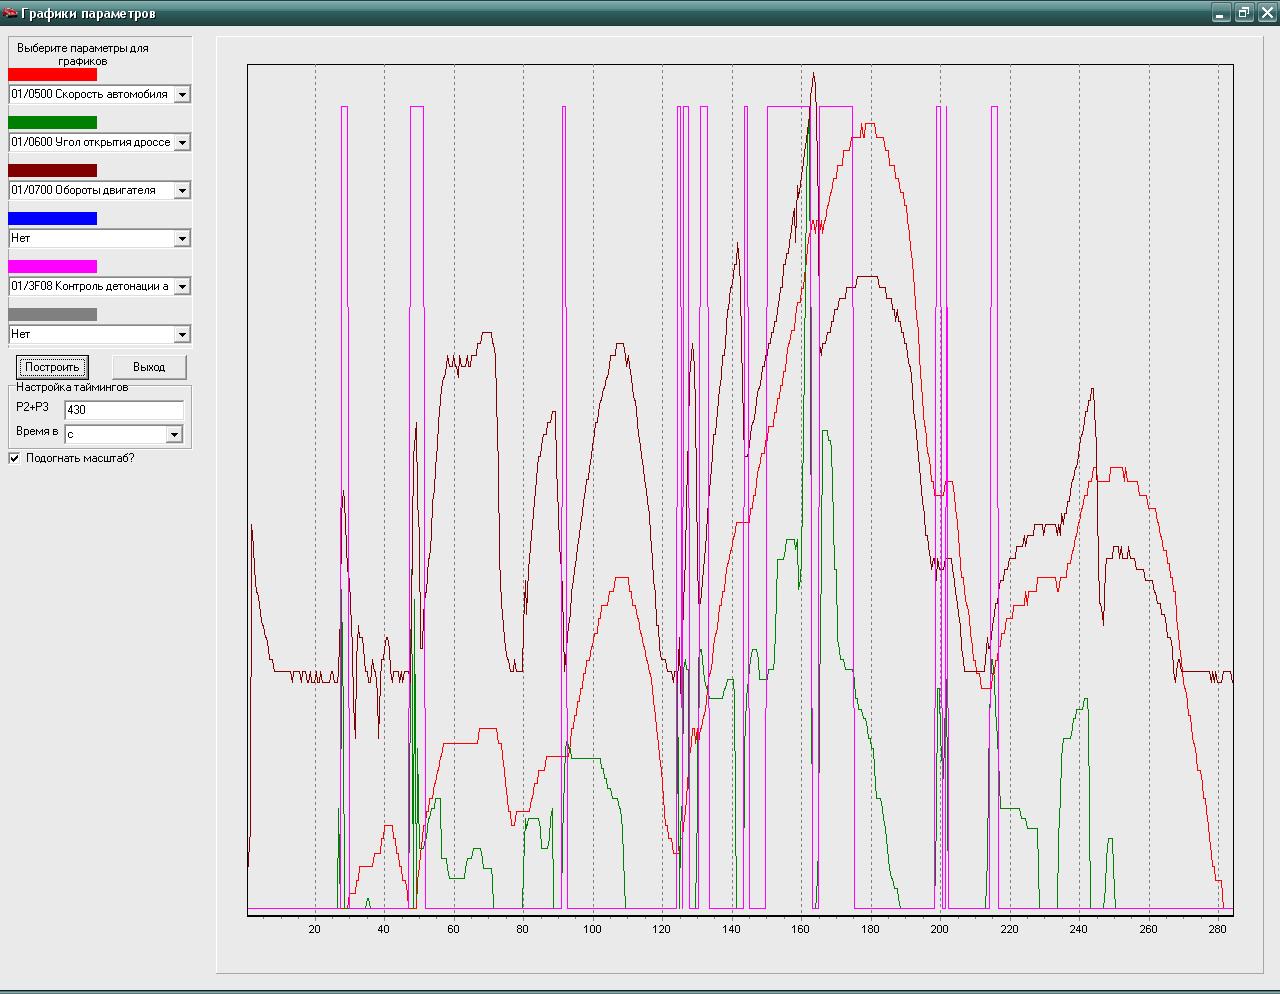This screenshot has height=994, width=1280.
Task: Toggle the Подогнать масштаб checkbox
Action: click(x=14, y=458)
